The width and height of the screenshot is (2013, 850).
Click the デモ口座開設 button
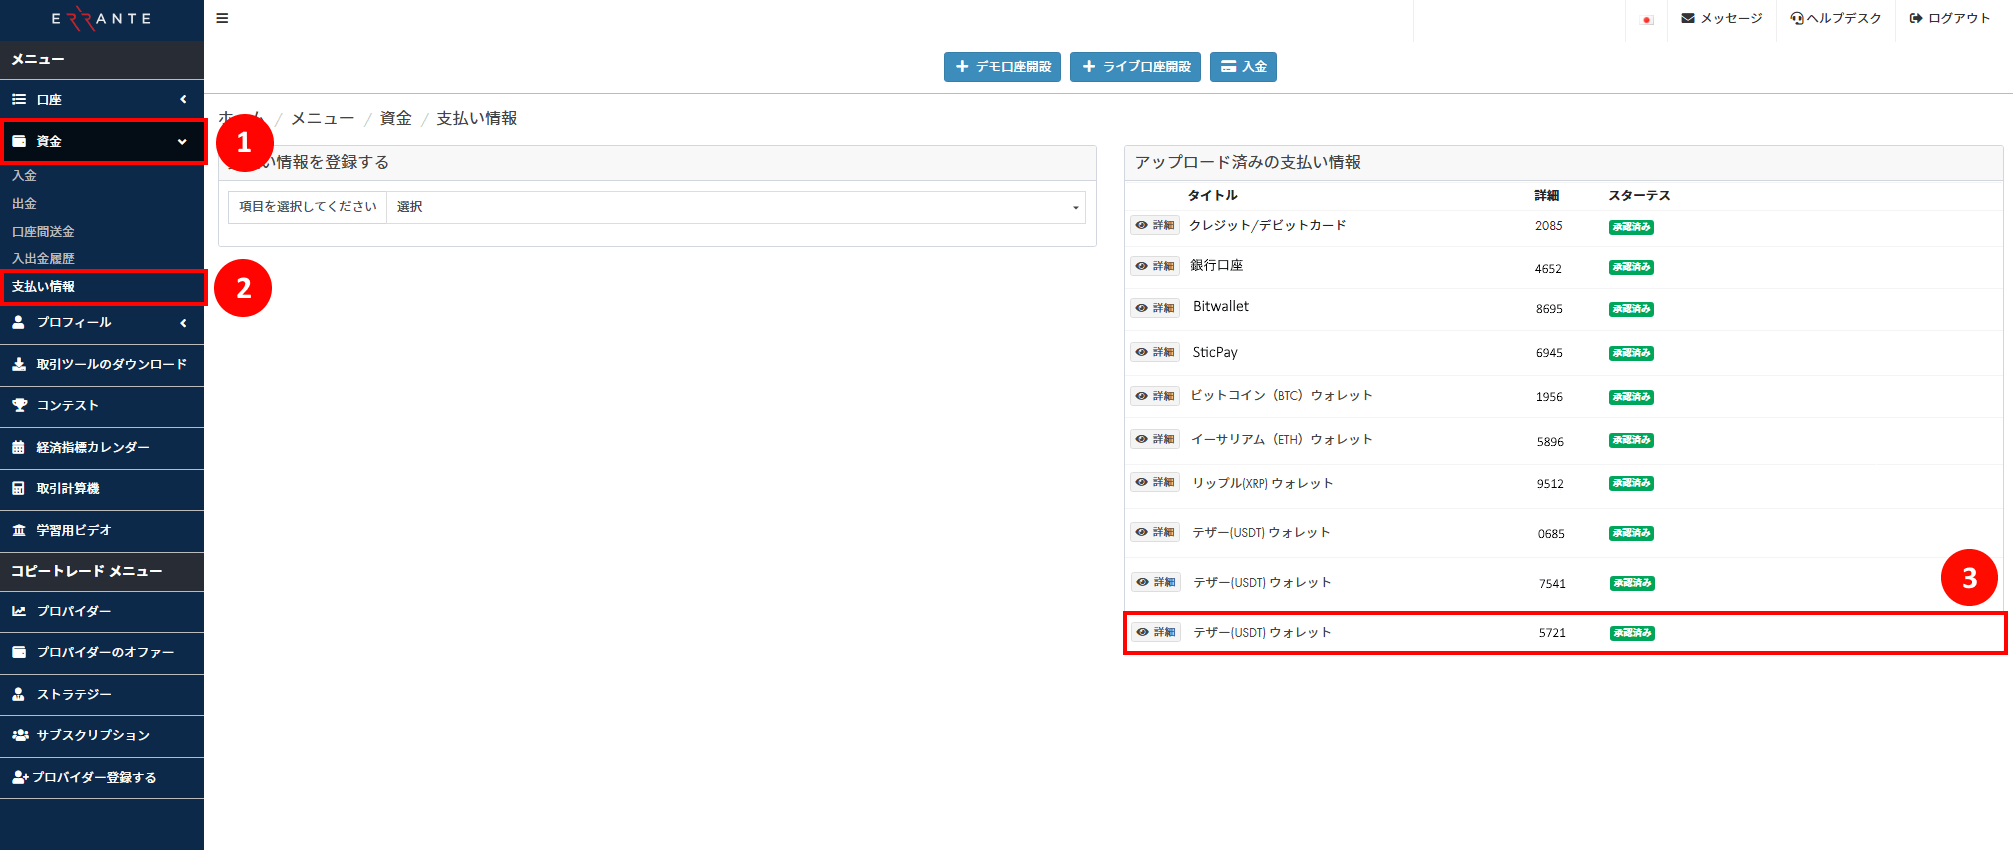pyautogui.click(x=1002, y=67)
